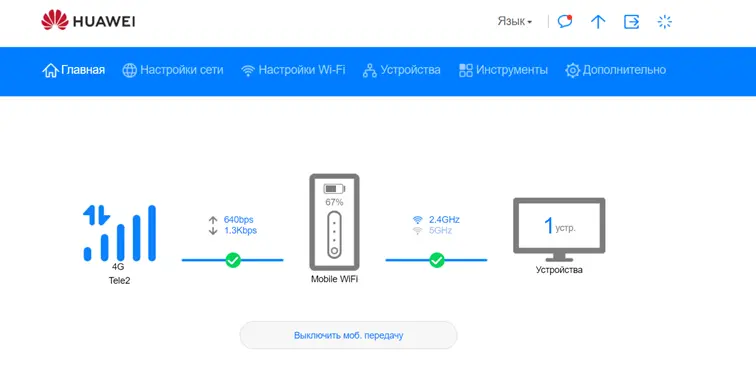Click the 1.3Kbps download speed value
The image size is (756, 380).
pyautogui.click(x=240, y=231)
